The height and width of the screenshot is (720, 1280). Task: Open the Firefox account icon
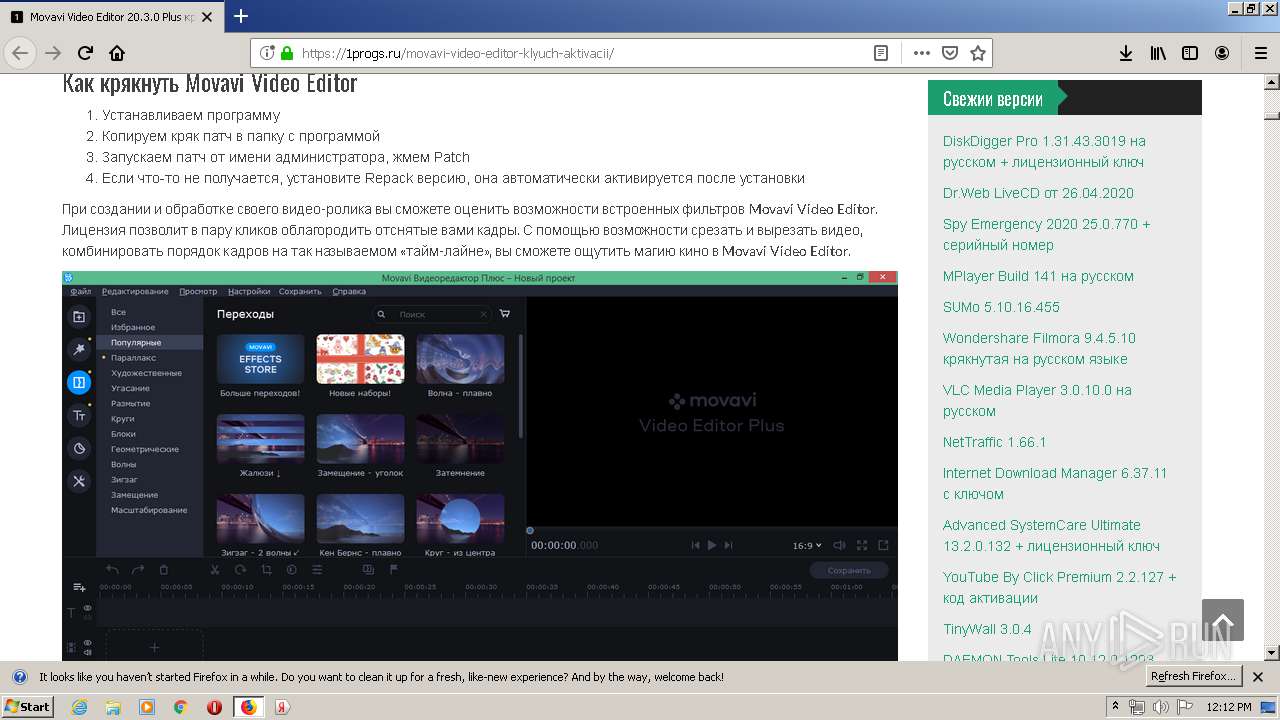tap(1222, 53)
